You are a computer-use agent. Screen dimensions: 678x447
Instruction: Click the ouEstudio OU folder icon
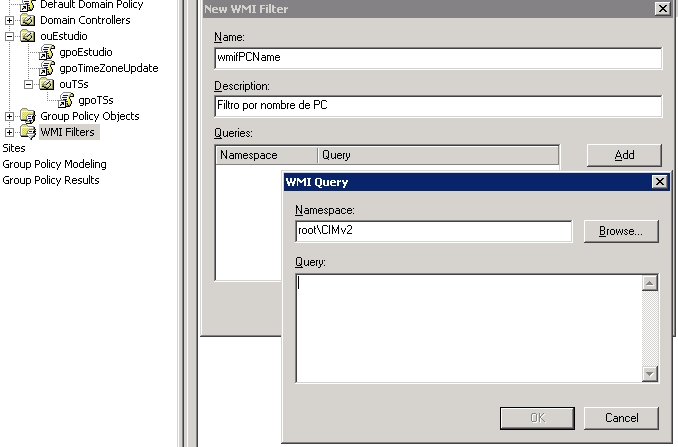[28, 36]
